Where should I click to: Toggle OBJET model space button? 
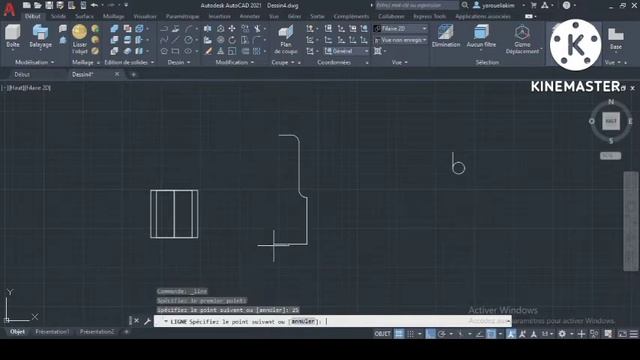tap(382, 334)
